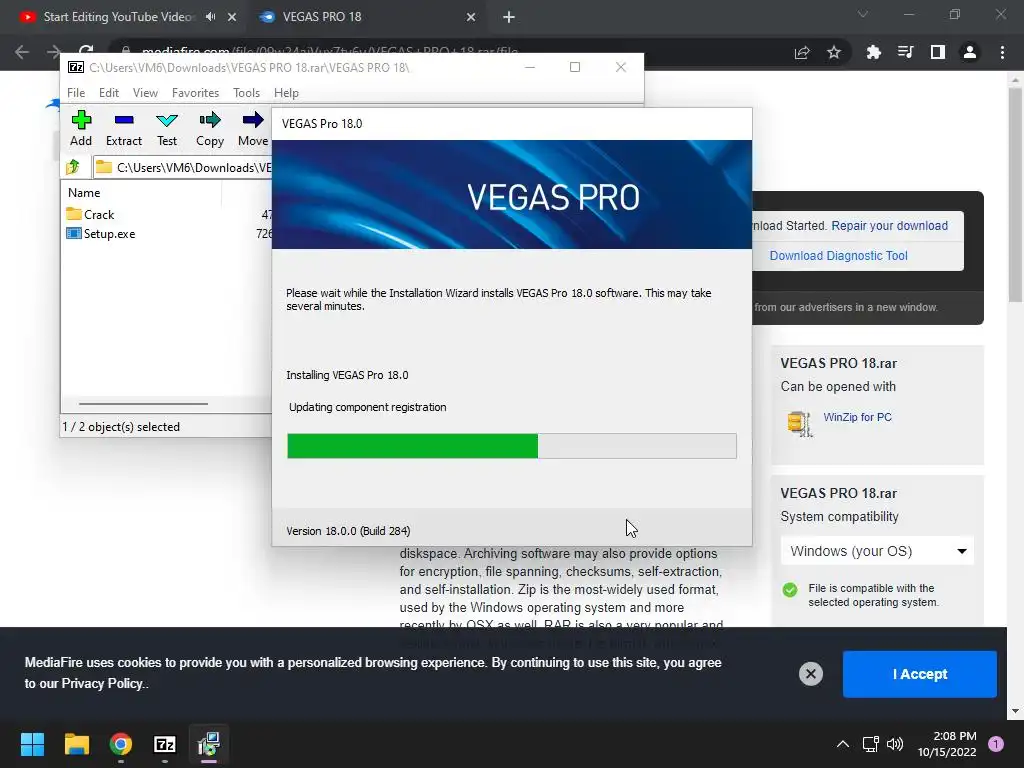This screenshot has width=1024, height=768.
Task: Open Chrome extensions puzzle icon
Action: point(873,52)
